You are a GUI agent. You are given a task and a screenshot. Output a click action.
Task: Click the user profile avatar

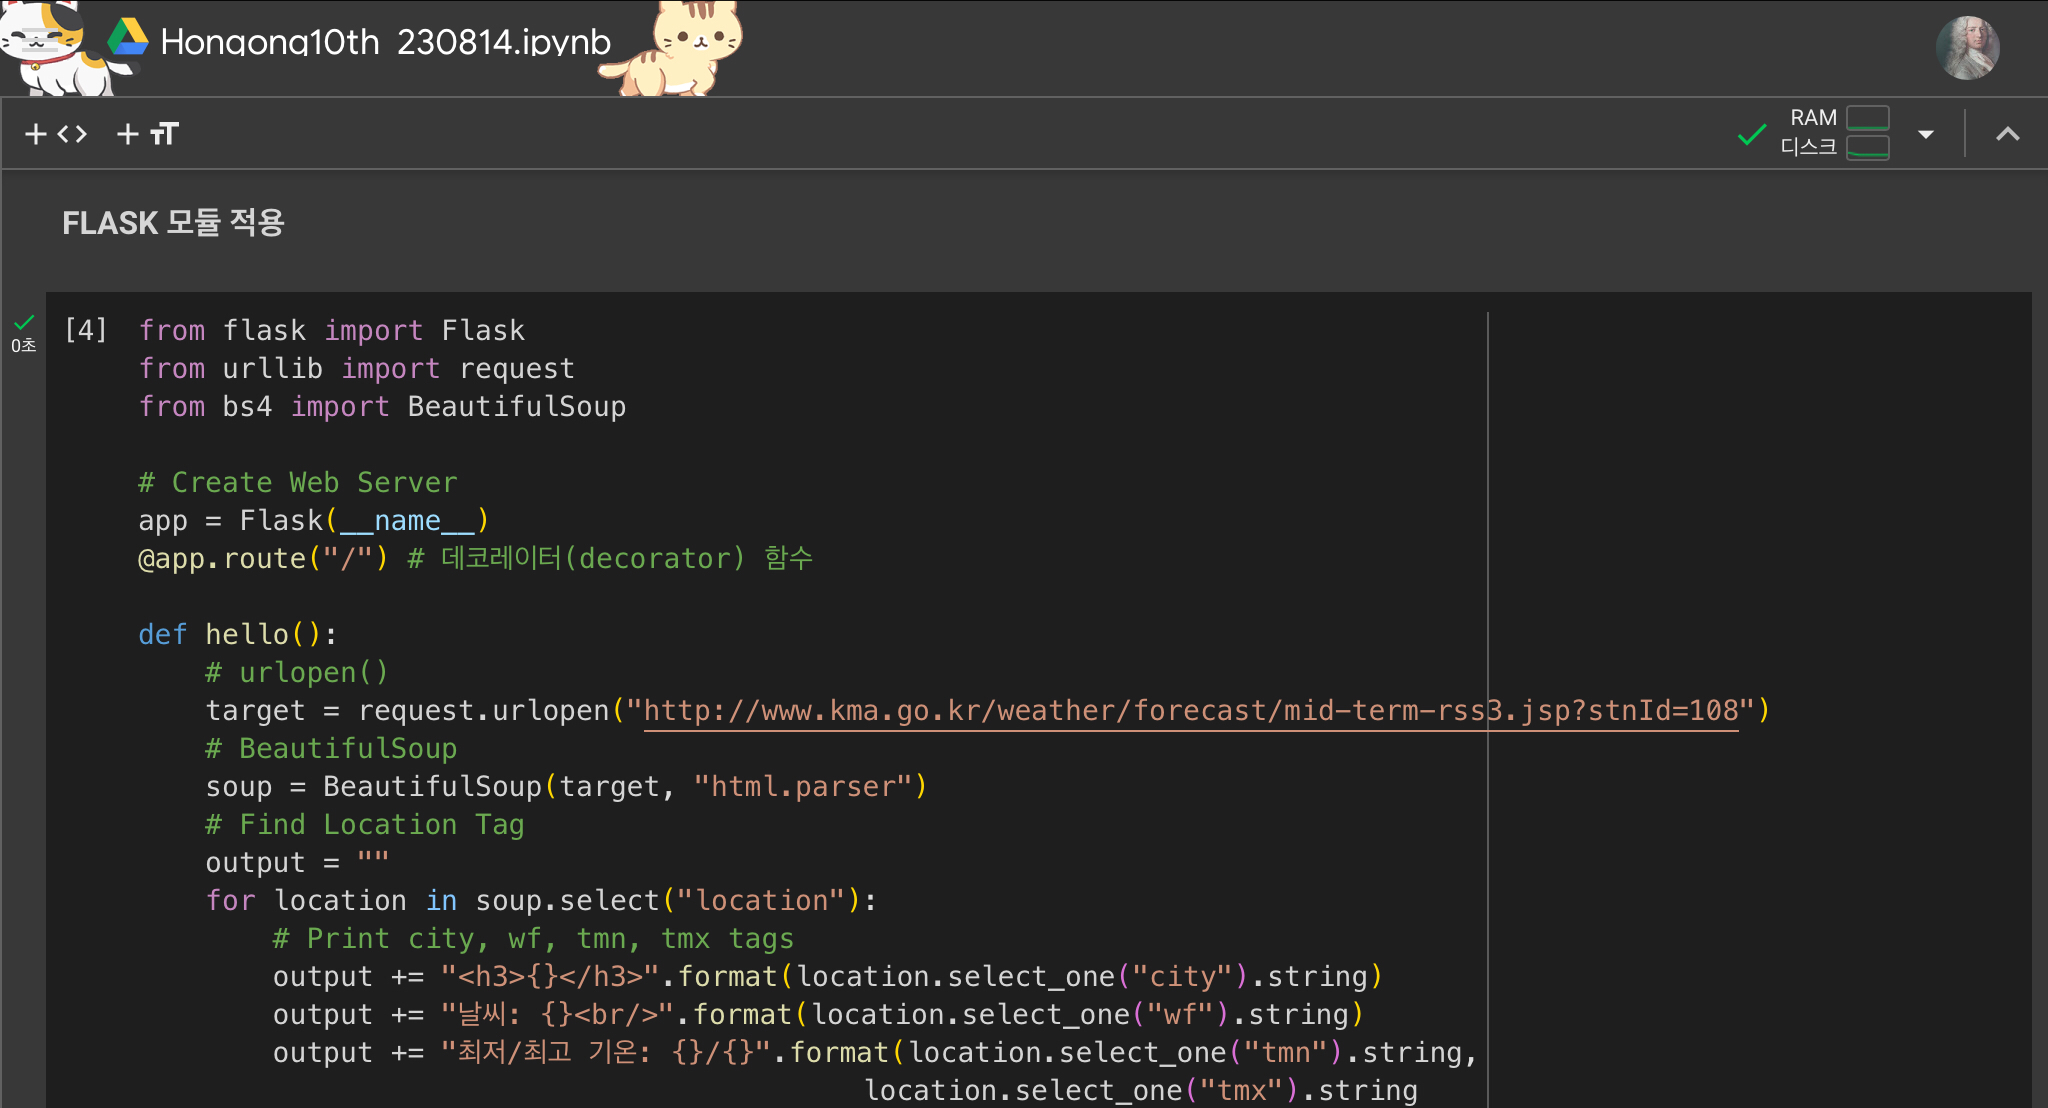(x=1967, y=48)
